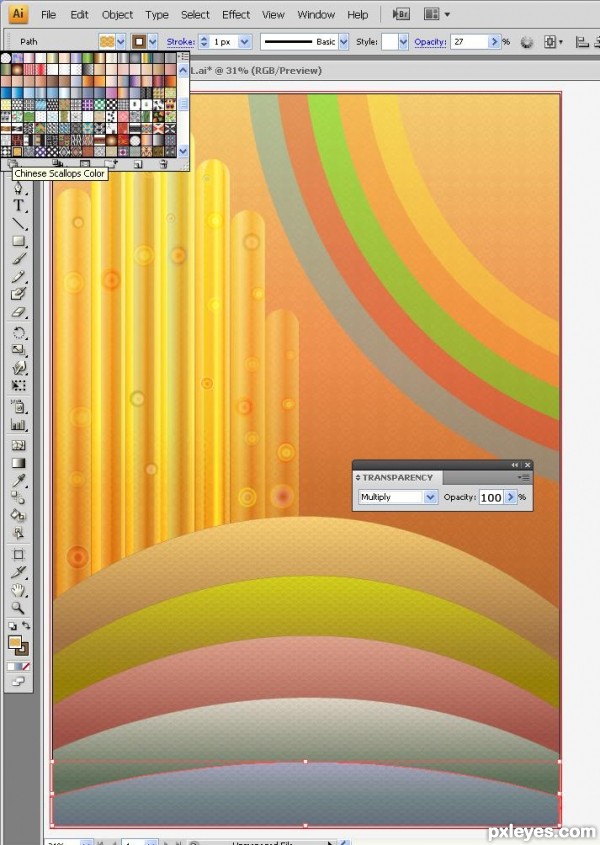Select the Type tool

click(x=18, y=205)
